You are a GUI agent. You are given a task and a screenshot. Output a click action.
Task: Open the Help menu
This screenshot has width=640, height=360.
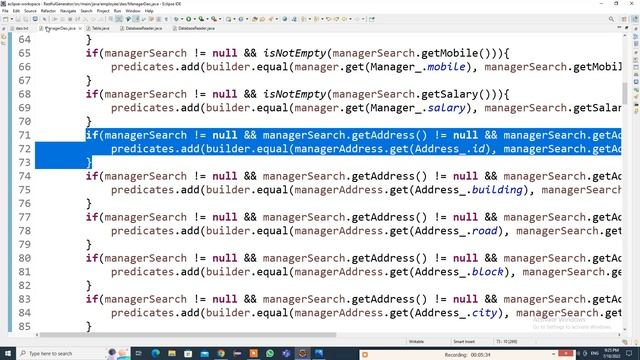tap(149, 11)
